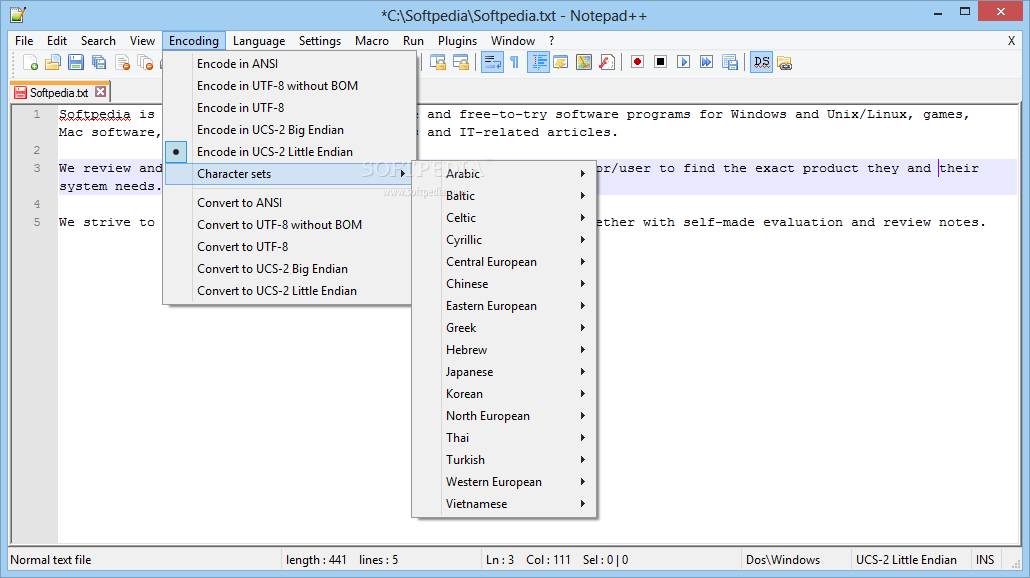Click the New file toolbar icon

click(30, 62)
